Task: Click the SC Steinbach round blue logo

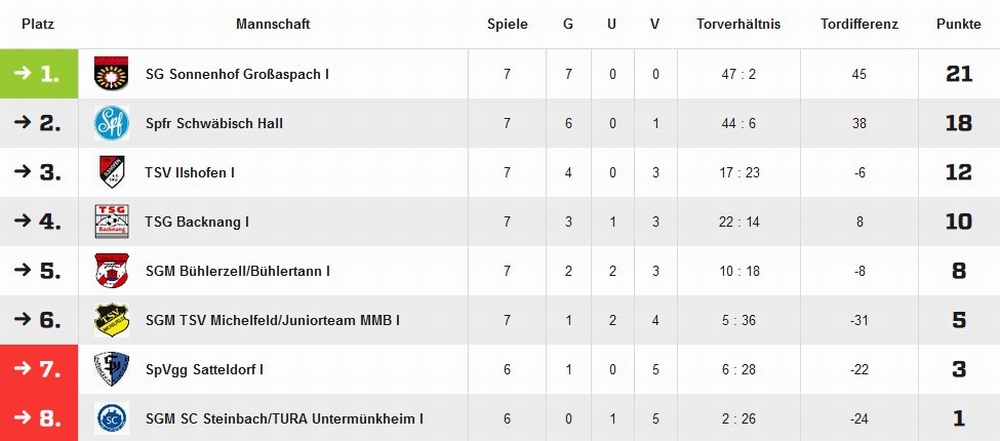Action: click(112, 419)
